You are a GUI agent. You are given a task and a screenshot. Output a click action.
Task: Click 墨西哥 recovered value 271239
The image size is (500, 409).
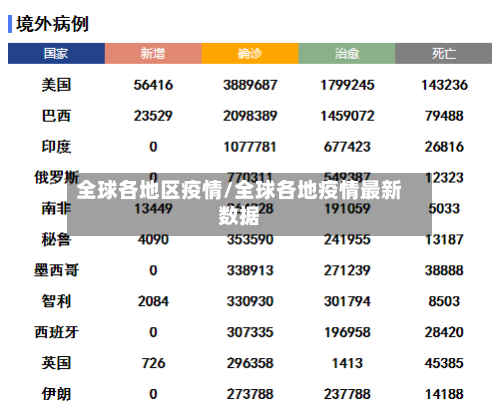click(x=347, y=270)
